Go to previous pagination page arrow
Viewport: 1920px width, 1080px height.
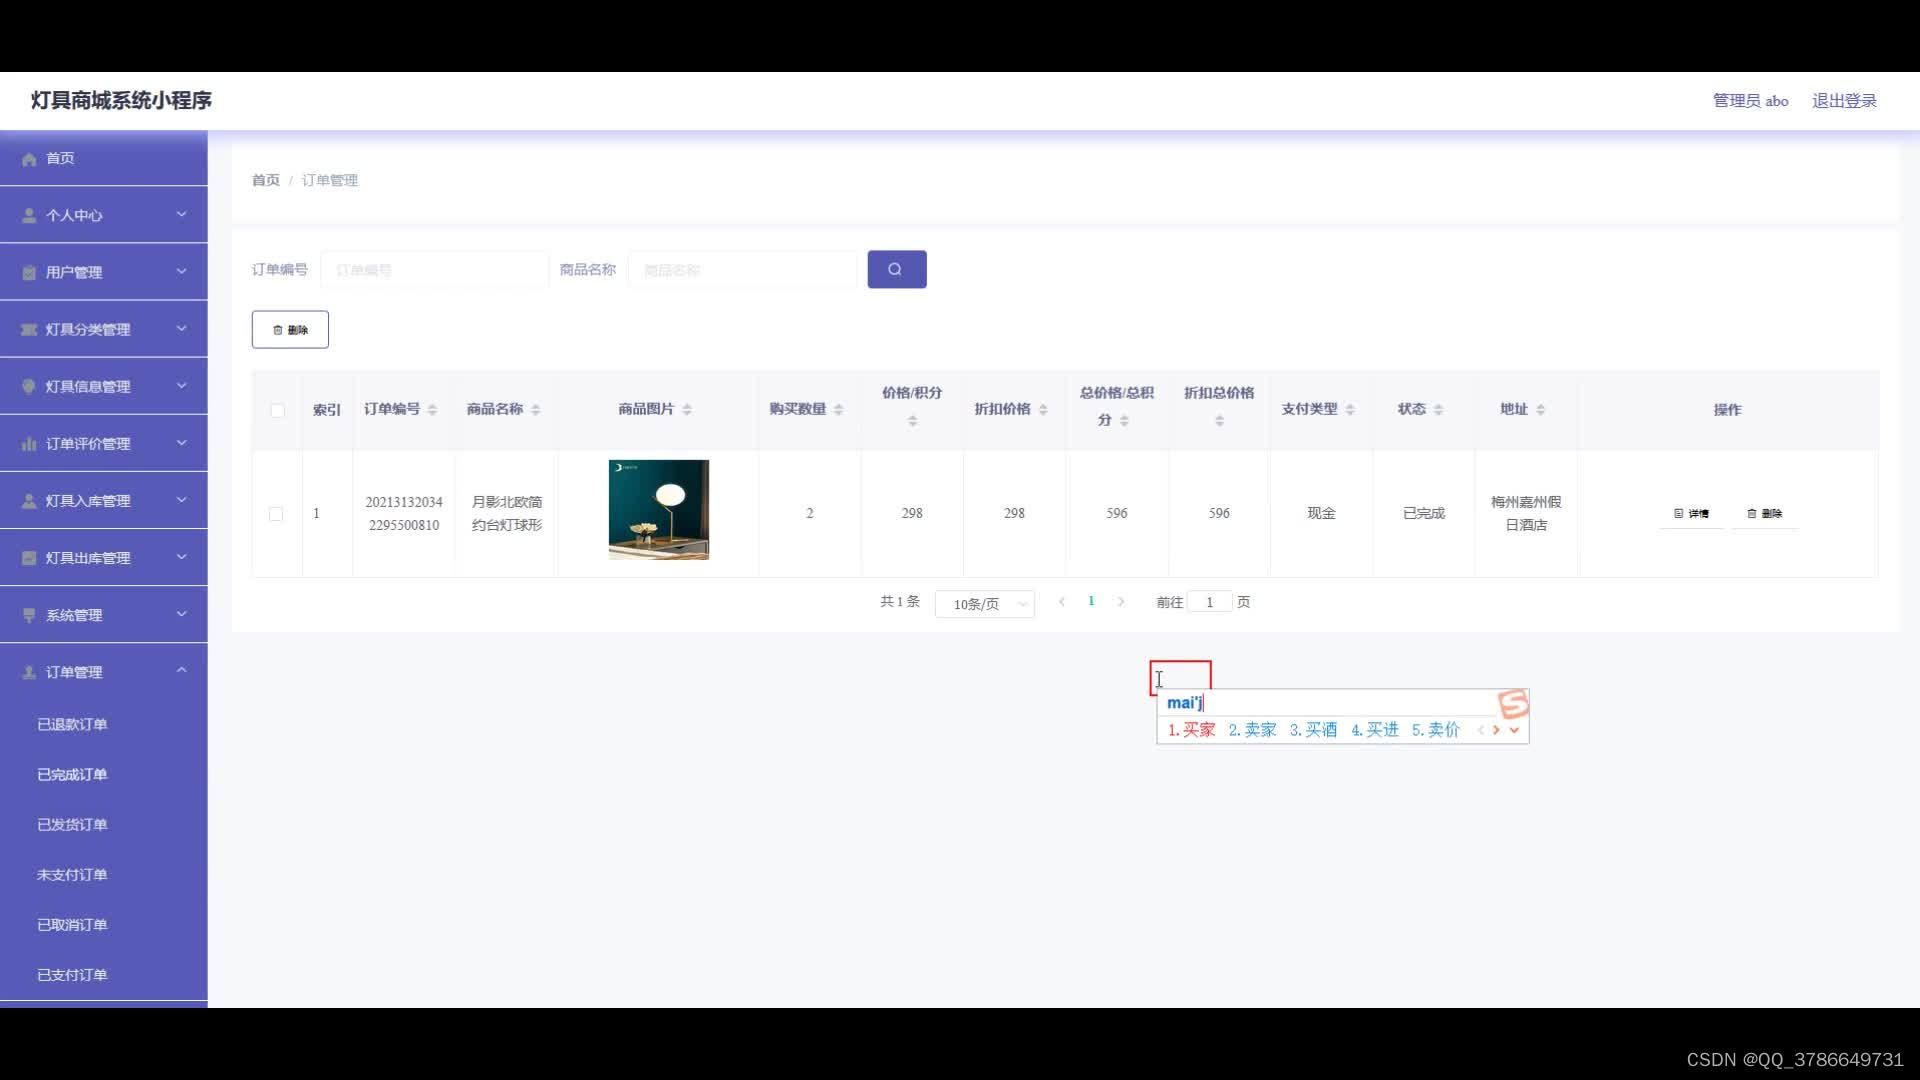tap(1061, 602)
